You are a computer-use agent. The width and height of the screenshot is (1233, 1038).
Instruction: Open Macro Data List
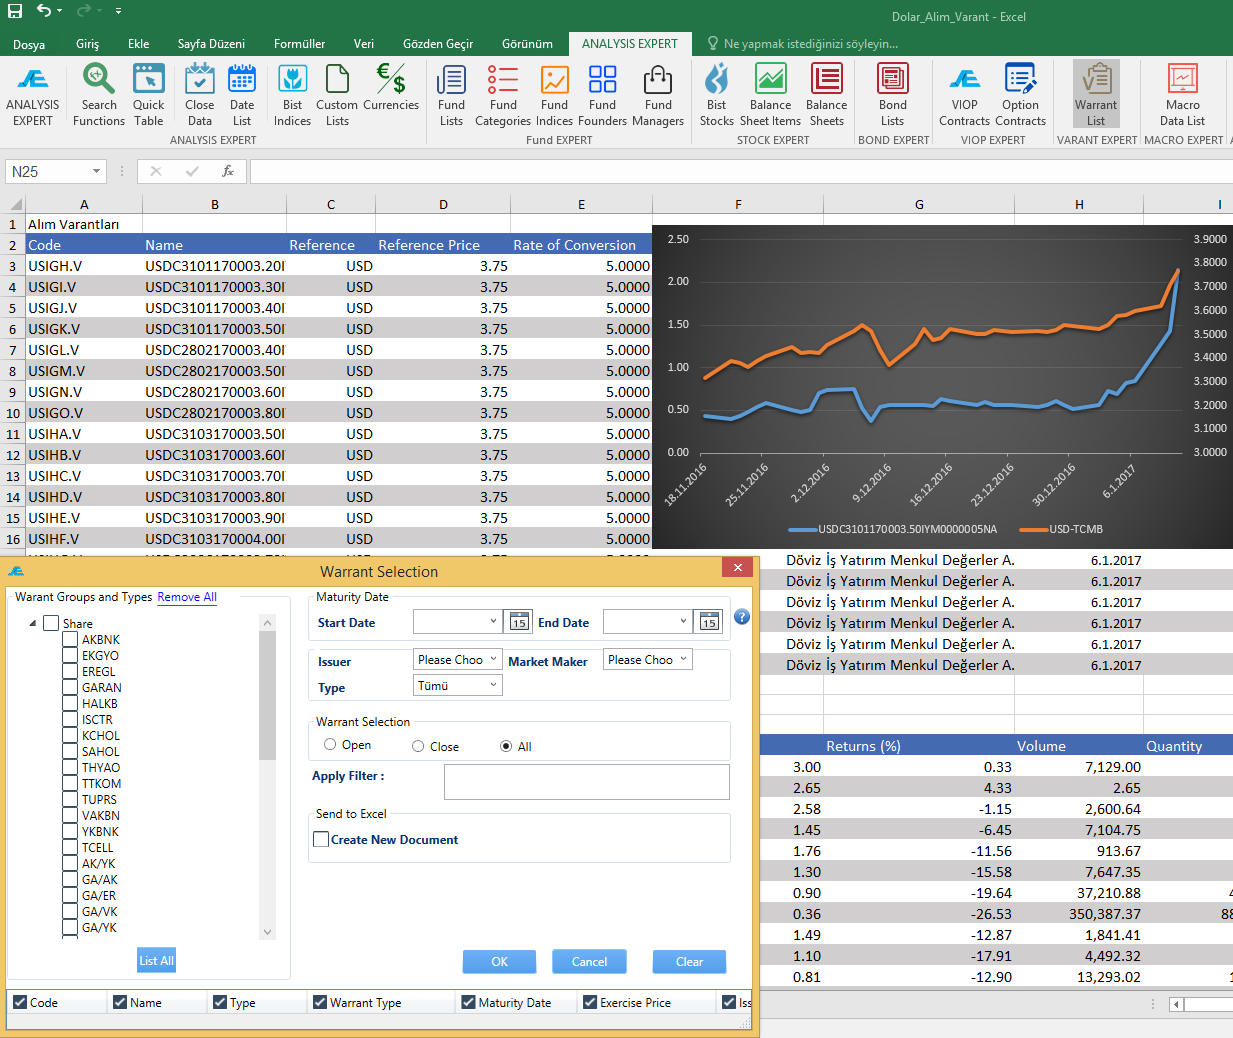[1182, 94]
